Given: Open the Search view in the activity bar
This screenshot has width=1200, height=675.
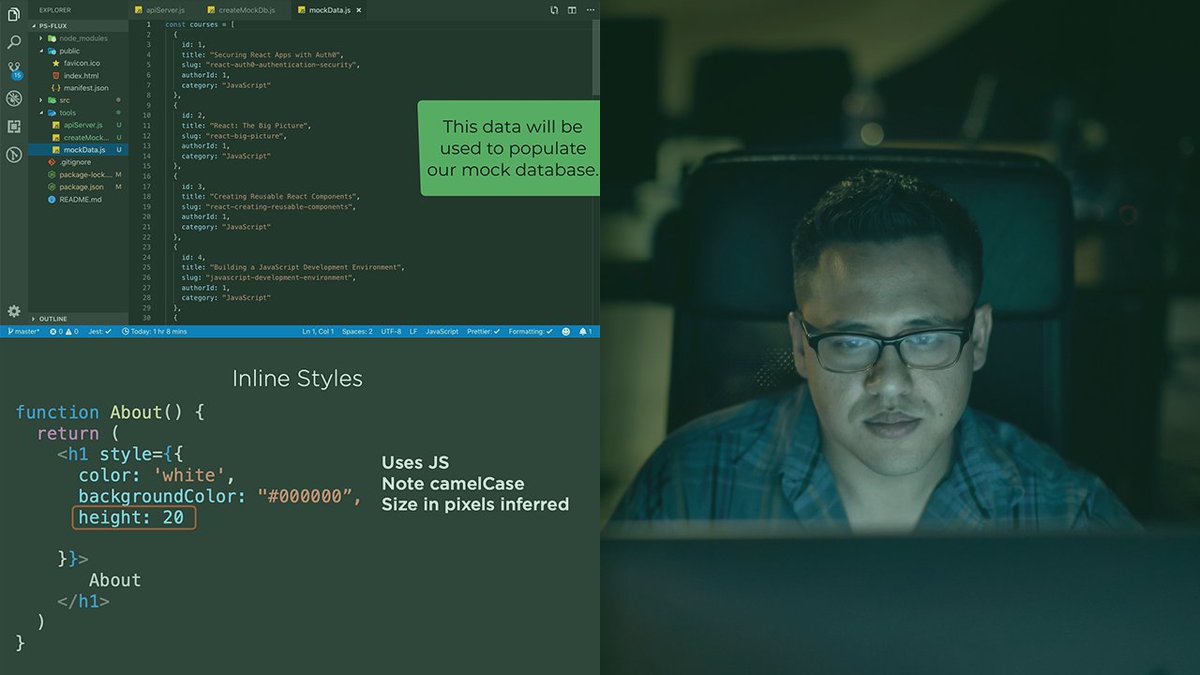Looking at the screenshot, I should coord(13,42).
